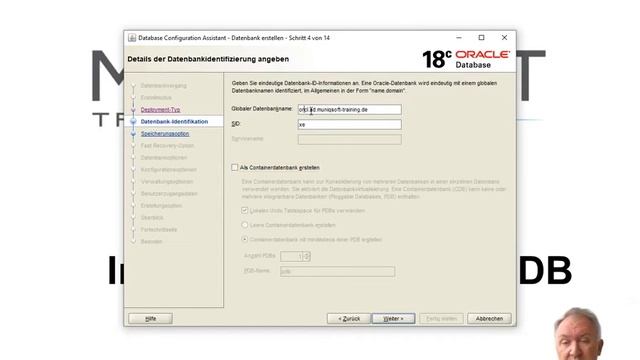640x360 pixels.
Task: Go back to the Deployment-Typ step
Action: coord(160,110)
